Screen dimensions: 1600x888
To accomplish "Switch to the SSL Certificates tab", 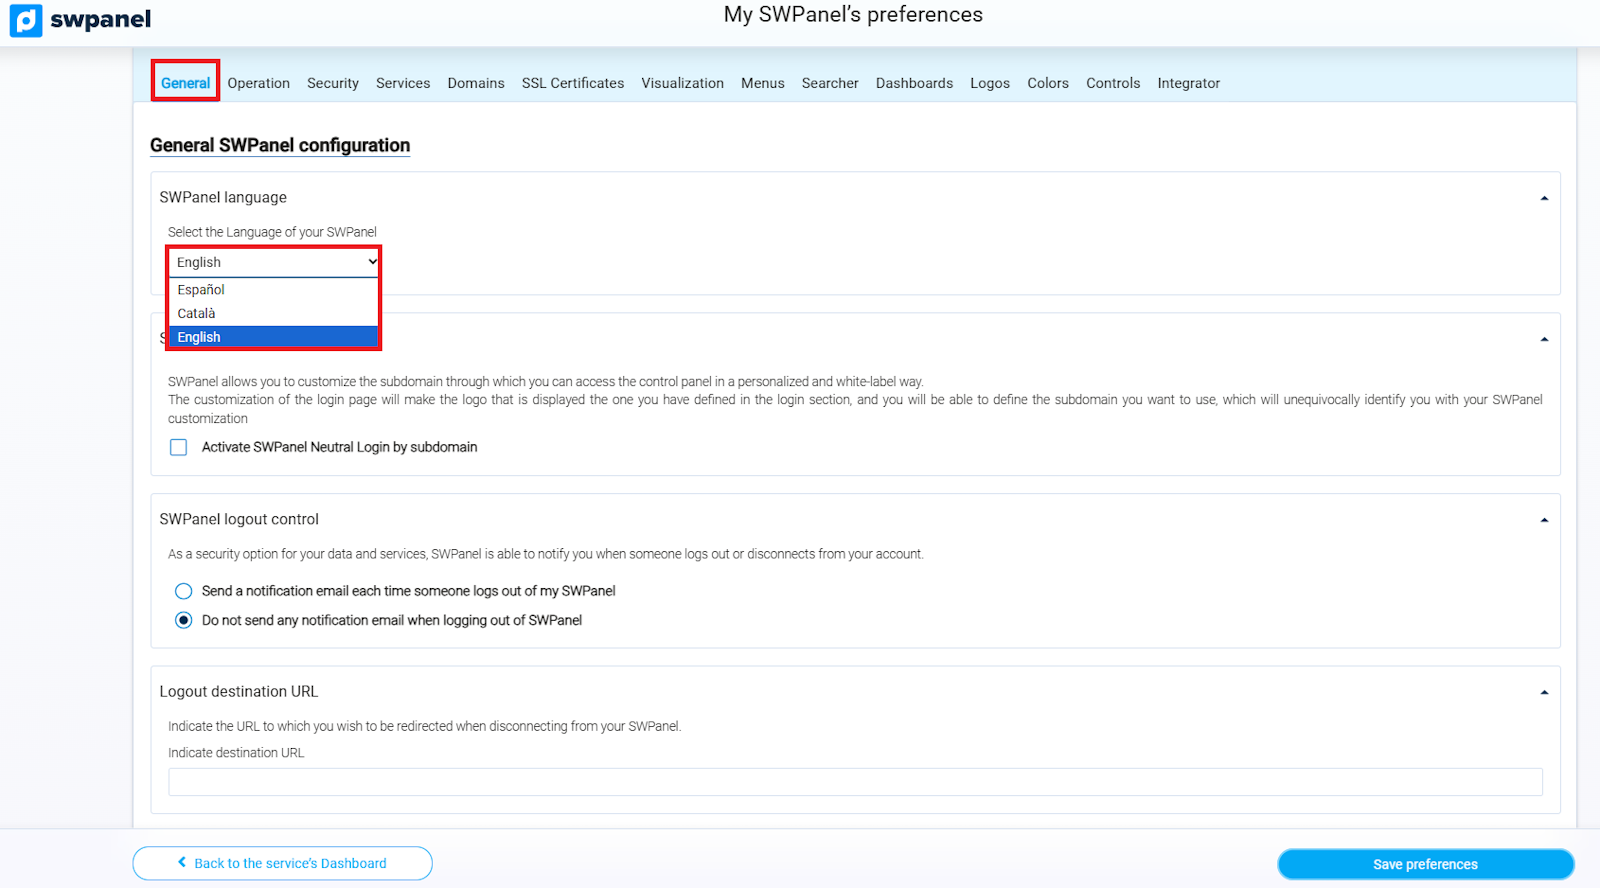I will click(572, 83).
